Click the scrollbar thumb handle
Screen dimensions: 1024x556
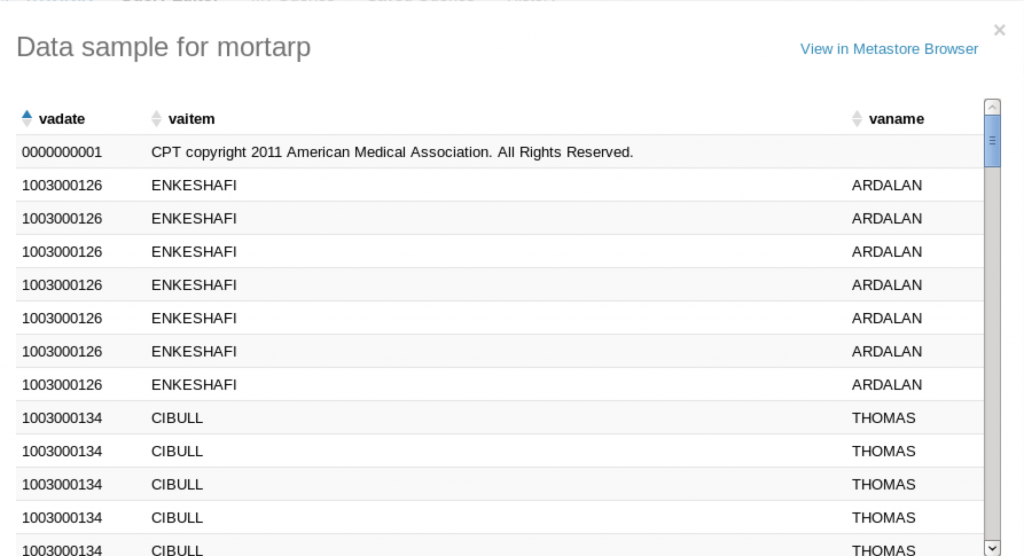point(992,140)
